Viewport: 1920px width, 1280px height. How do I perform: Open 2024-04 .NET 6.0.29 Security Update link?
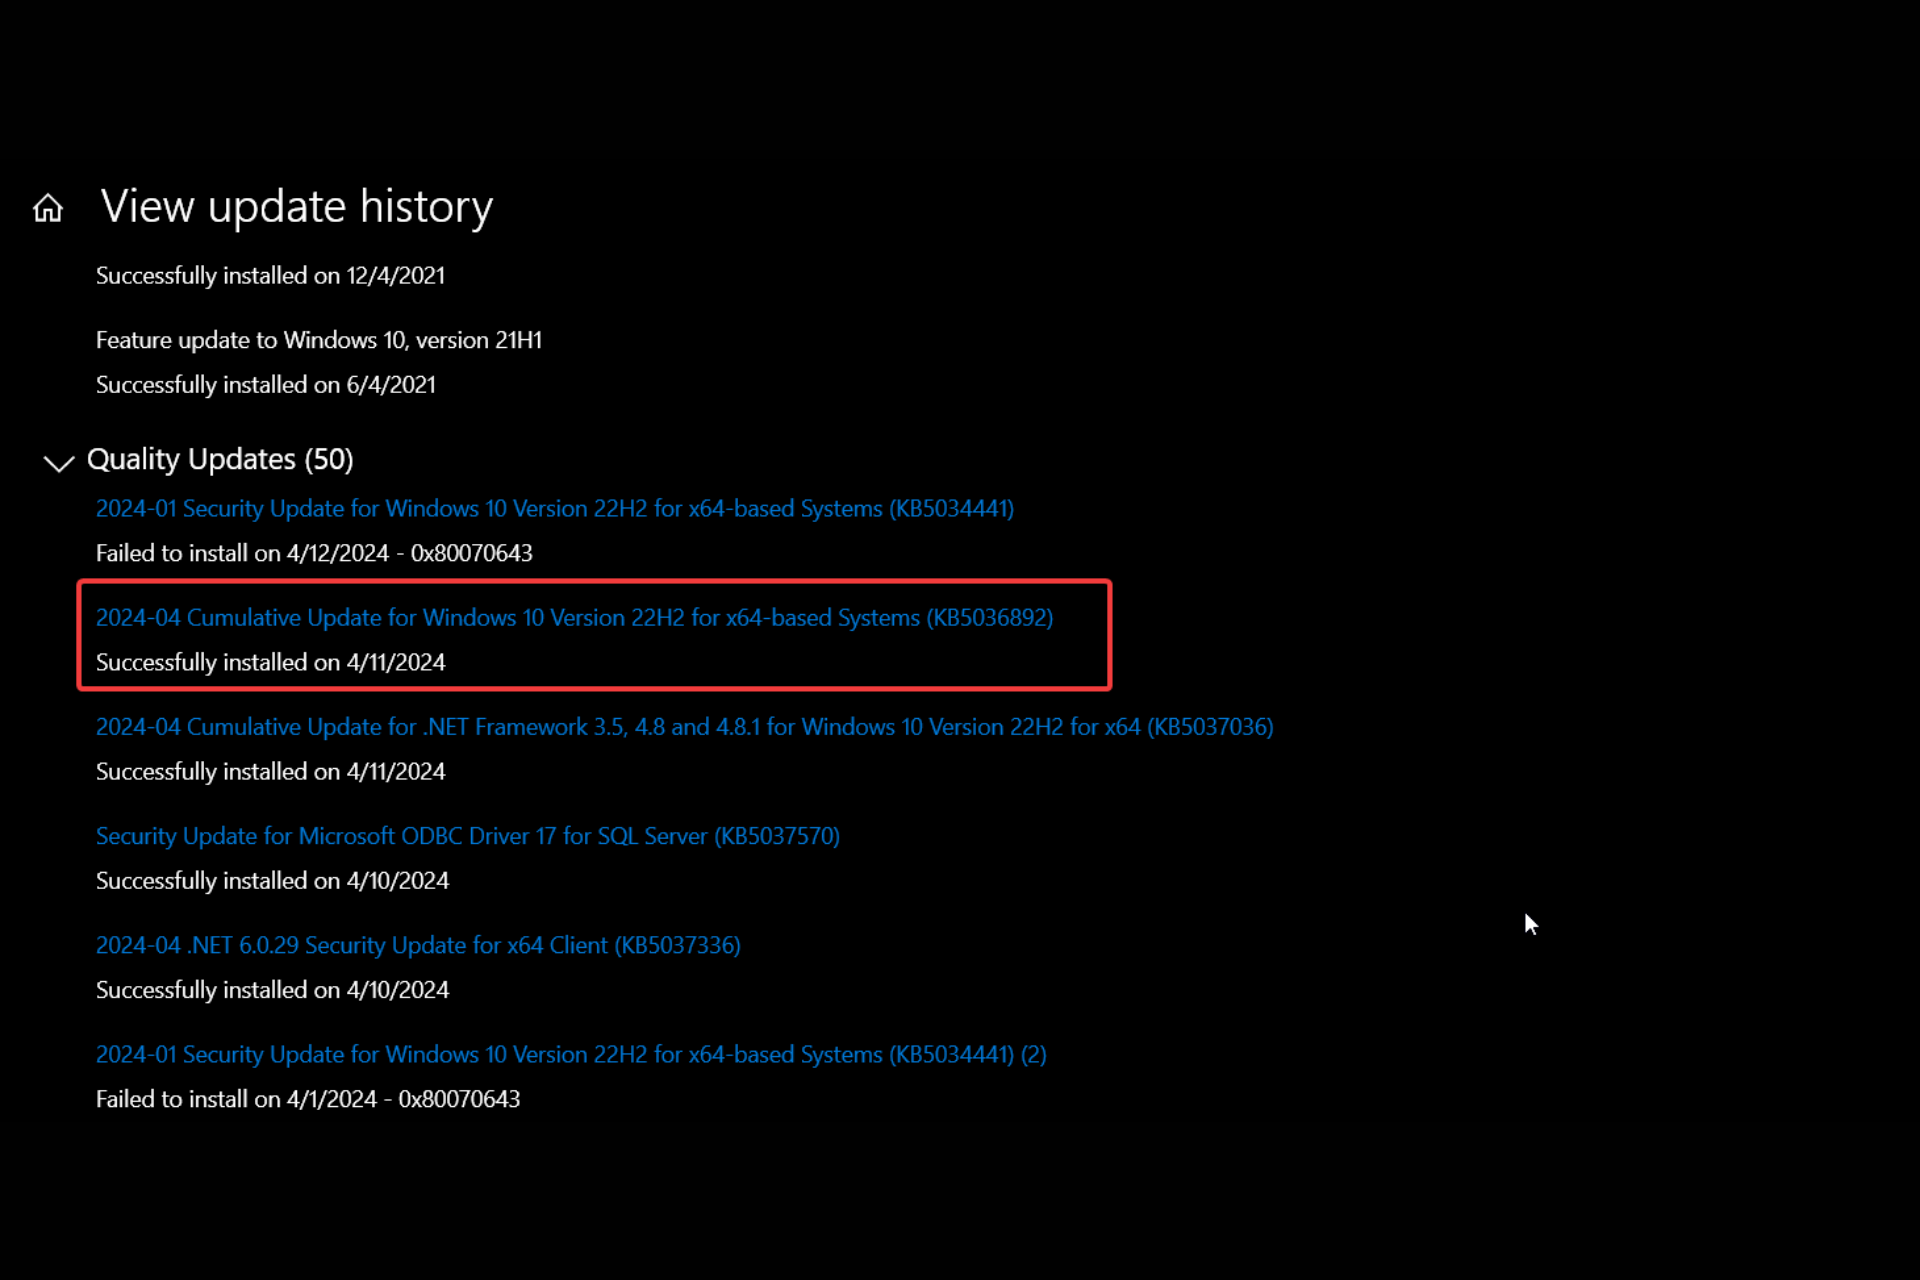pyautogui.click(x=417, y=945)
